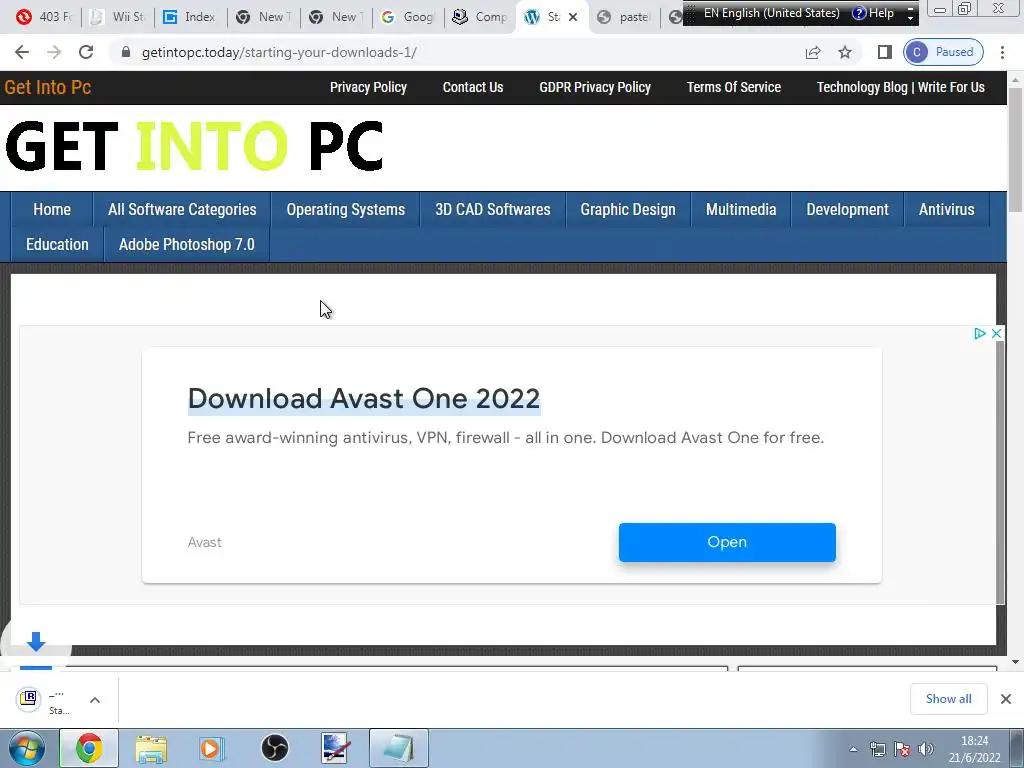Click the Open button in Avast ad
1024x768 pixels.
(727, 542)
